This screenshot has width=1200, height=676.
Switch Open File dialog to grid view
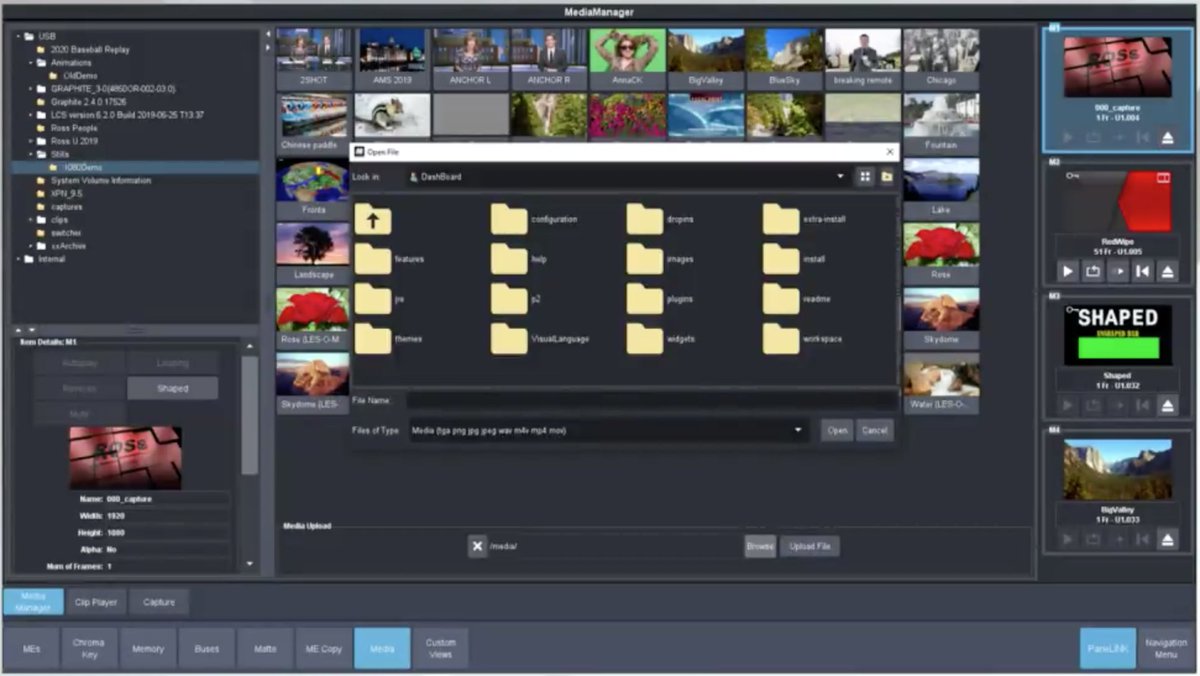click(864, 174)
